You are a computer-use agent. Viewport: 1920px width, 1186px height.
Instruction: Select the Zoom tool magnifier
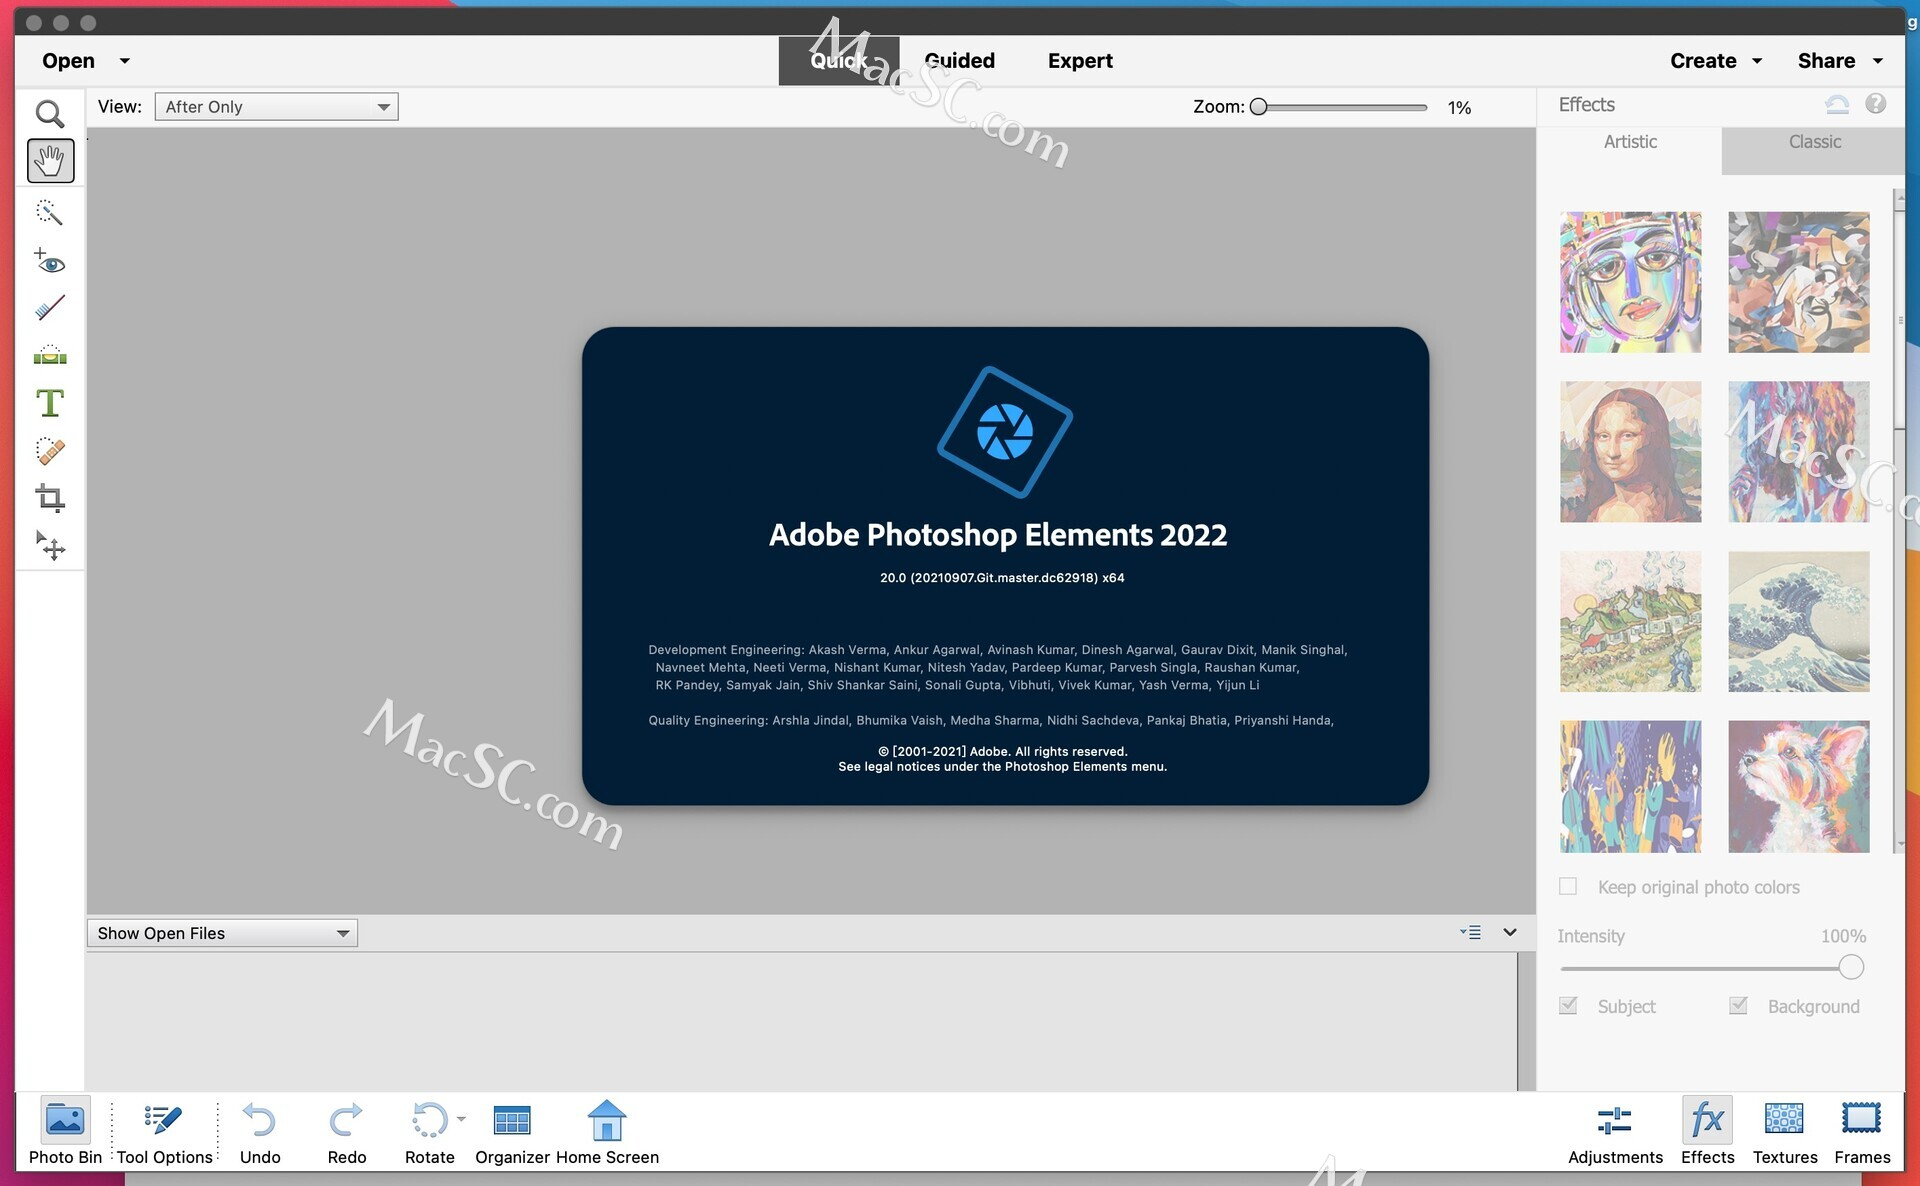[50, 114]
